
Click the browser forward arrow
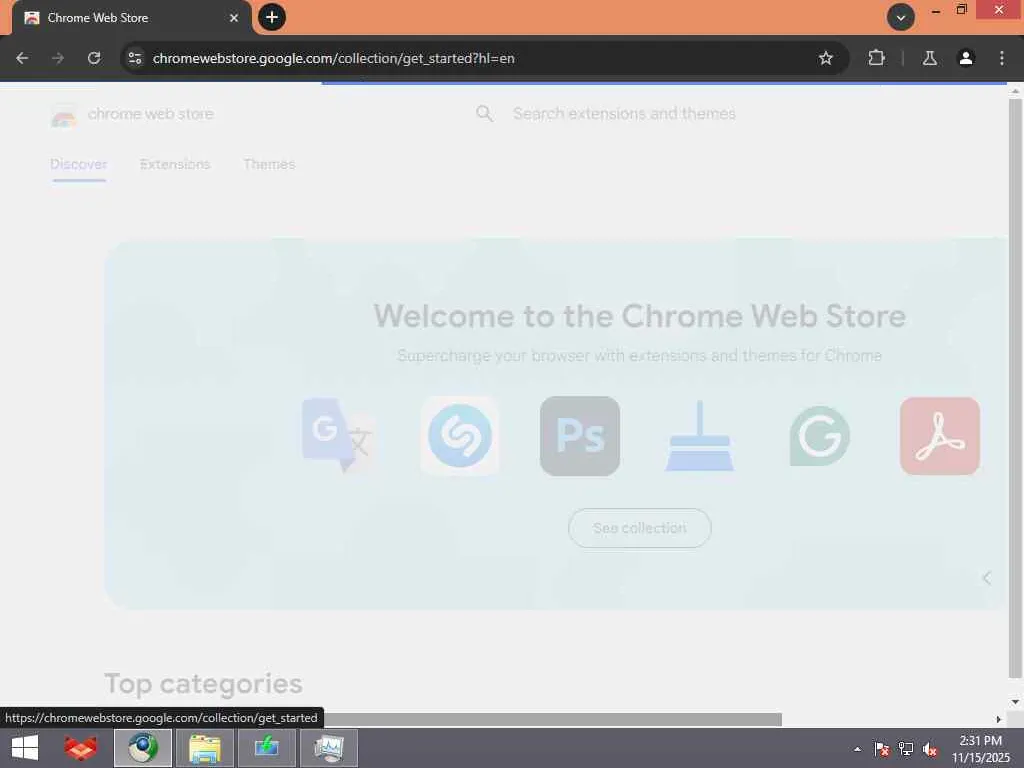pyautogui.click(x=58, y=58)
